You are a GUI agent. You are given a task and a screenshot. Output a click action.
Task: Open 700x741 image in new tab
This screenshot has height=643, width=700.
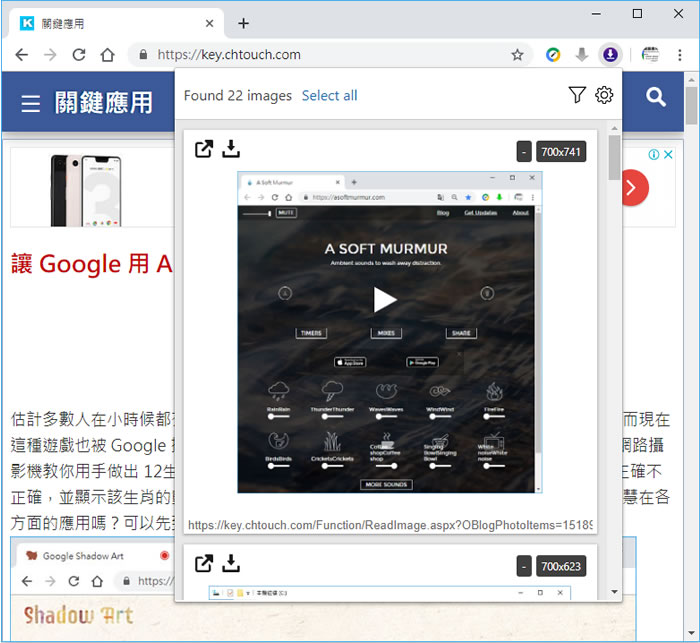[204, 149]
